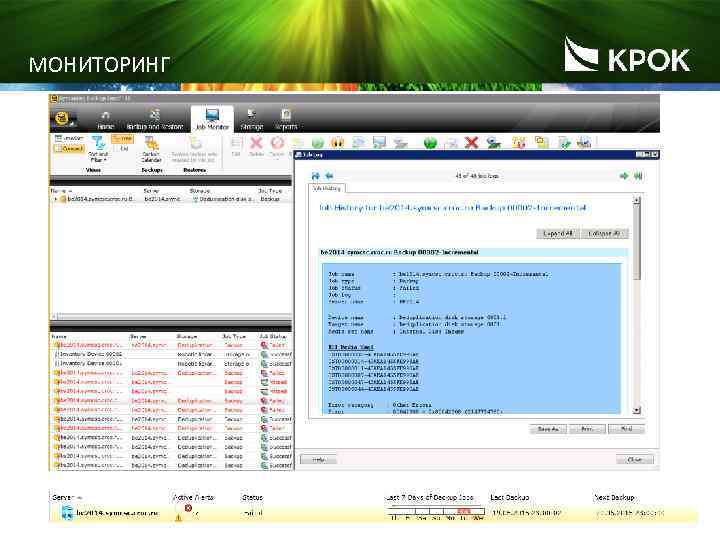Sort upper jobs list by Name header

tap(62, 191)
